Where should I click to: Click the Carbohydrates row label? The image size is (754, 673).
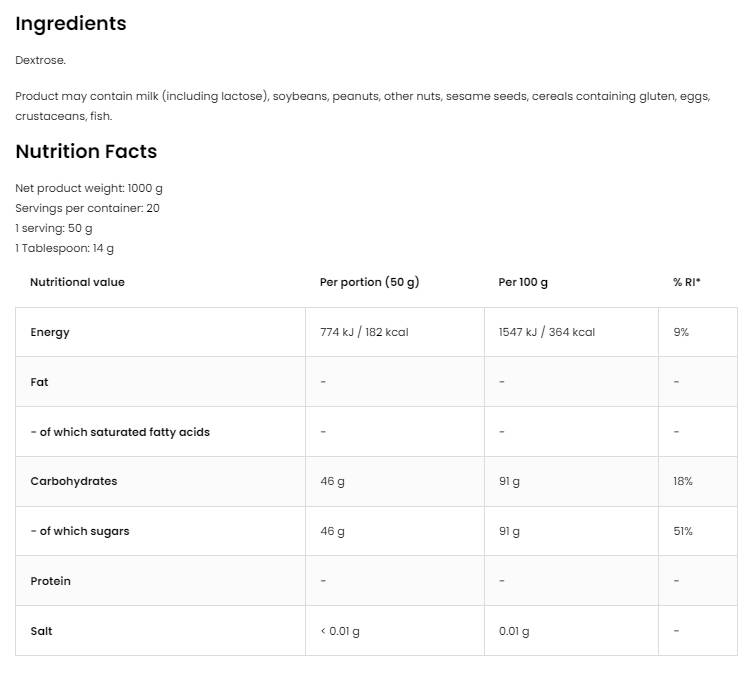73,481
